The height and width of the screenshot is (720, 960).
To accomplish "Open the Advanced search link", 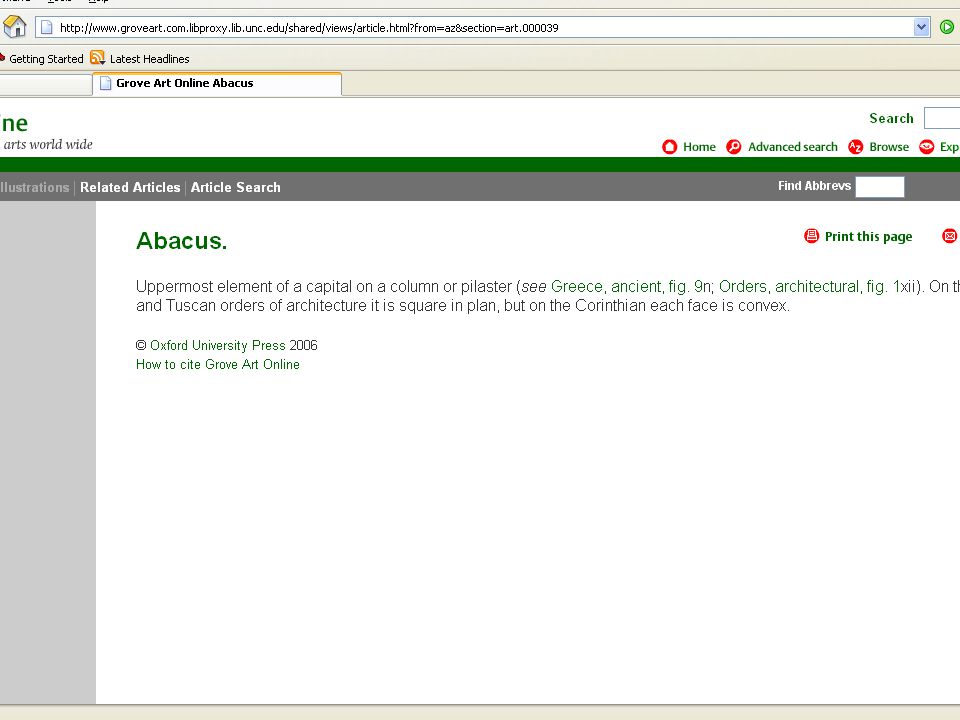I will pos(792,147).
